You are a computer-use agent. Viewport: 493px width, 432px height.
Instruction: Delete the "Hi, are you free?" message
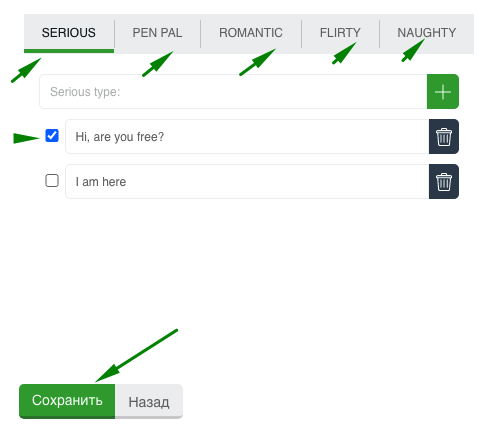pyautogui.click(x=444, y=136)
